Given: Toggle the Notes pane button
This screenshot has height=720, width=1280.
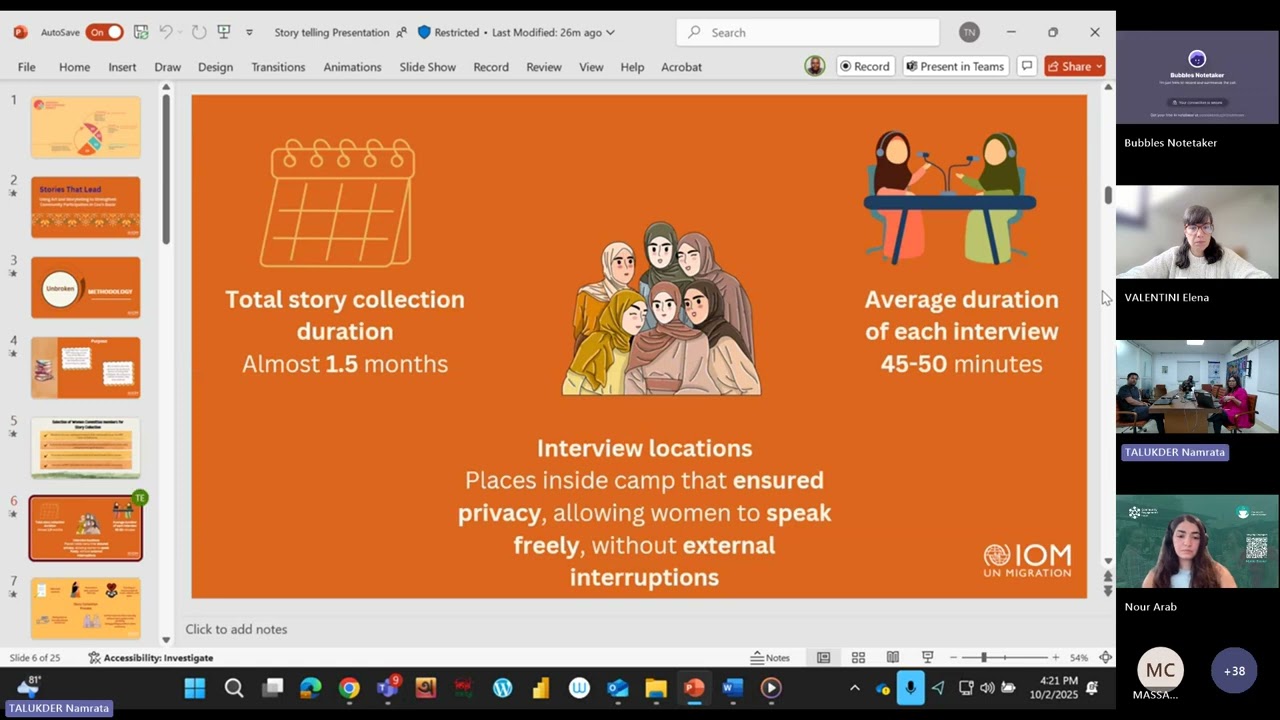Looking at the screenshot, I should 770,658.
